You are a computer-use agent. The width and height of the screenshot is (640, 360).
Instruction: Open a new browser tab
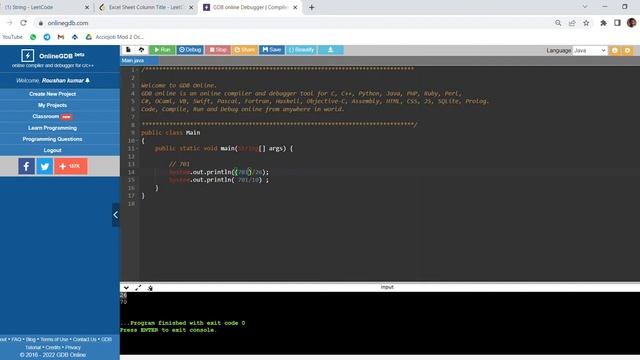tap(312, 7)
